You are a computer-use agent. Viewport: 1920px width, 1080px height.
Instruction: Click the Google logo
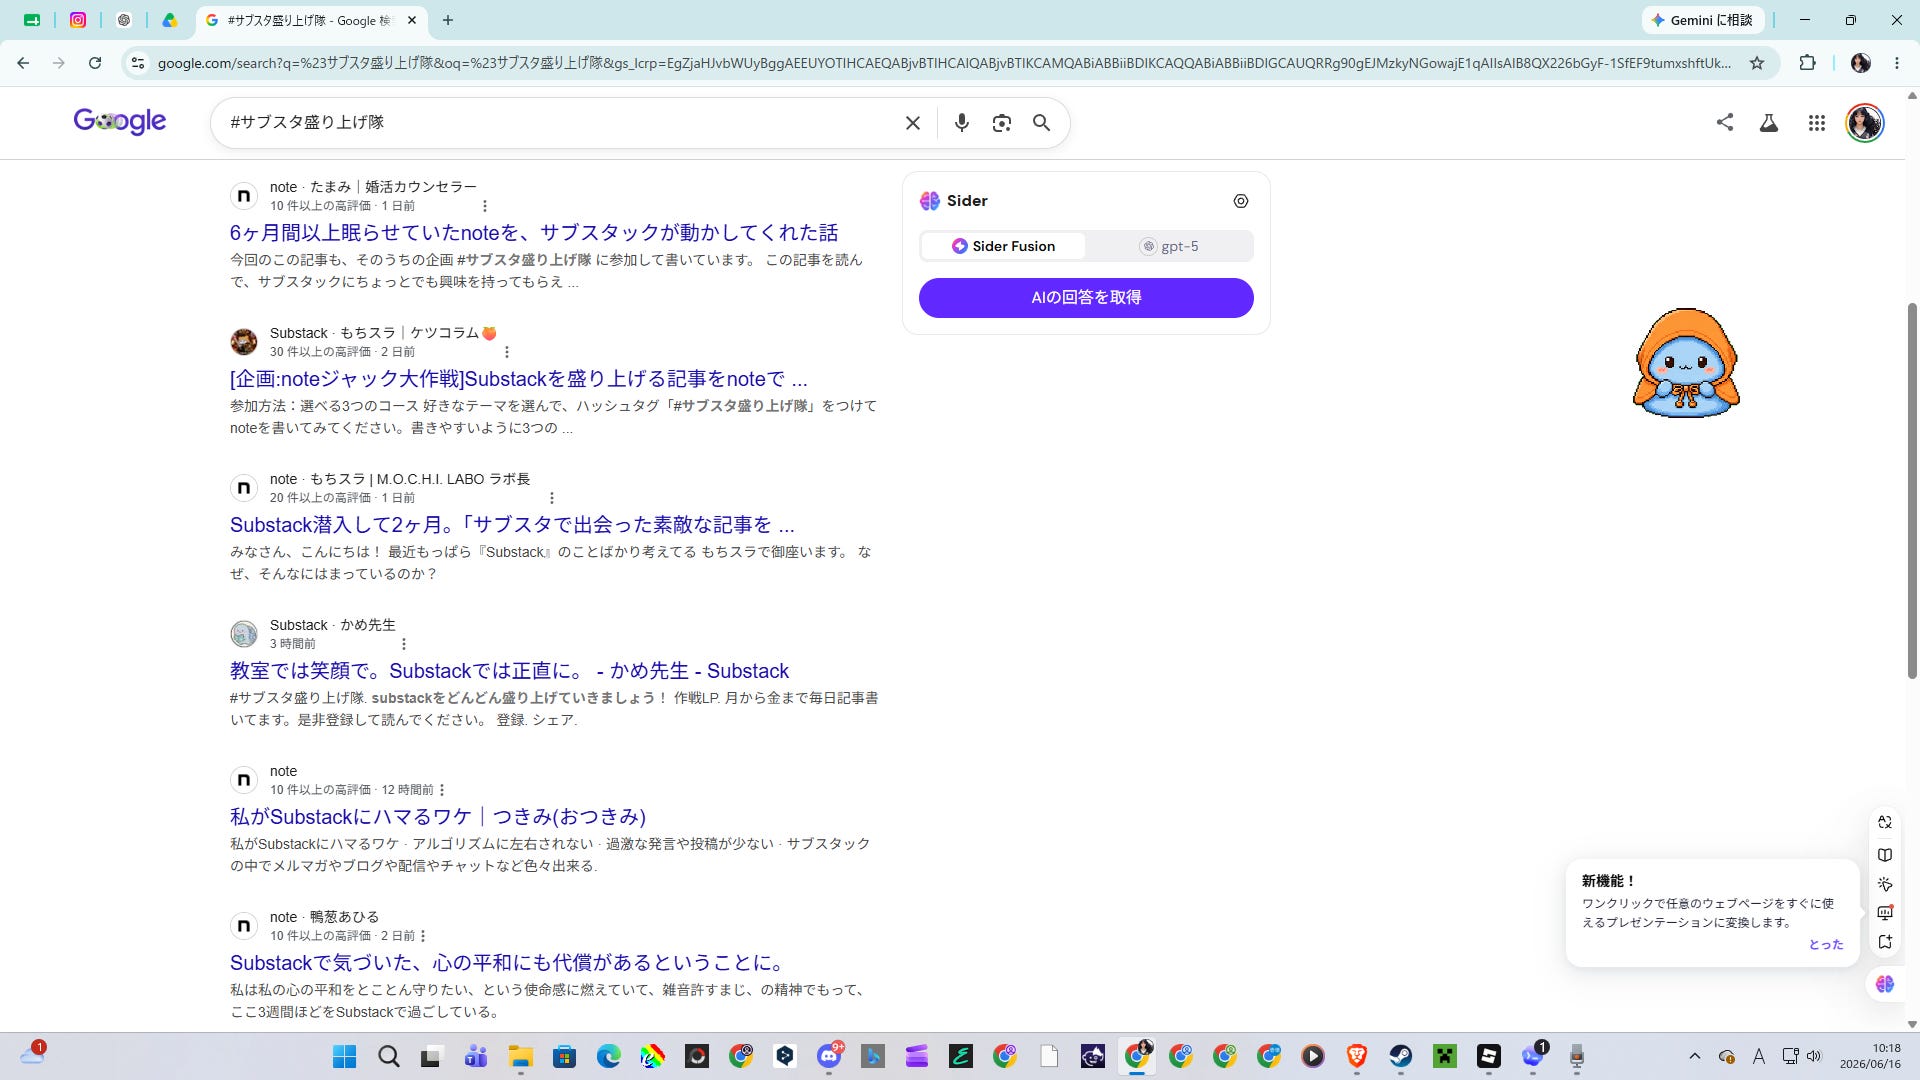120,121
